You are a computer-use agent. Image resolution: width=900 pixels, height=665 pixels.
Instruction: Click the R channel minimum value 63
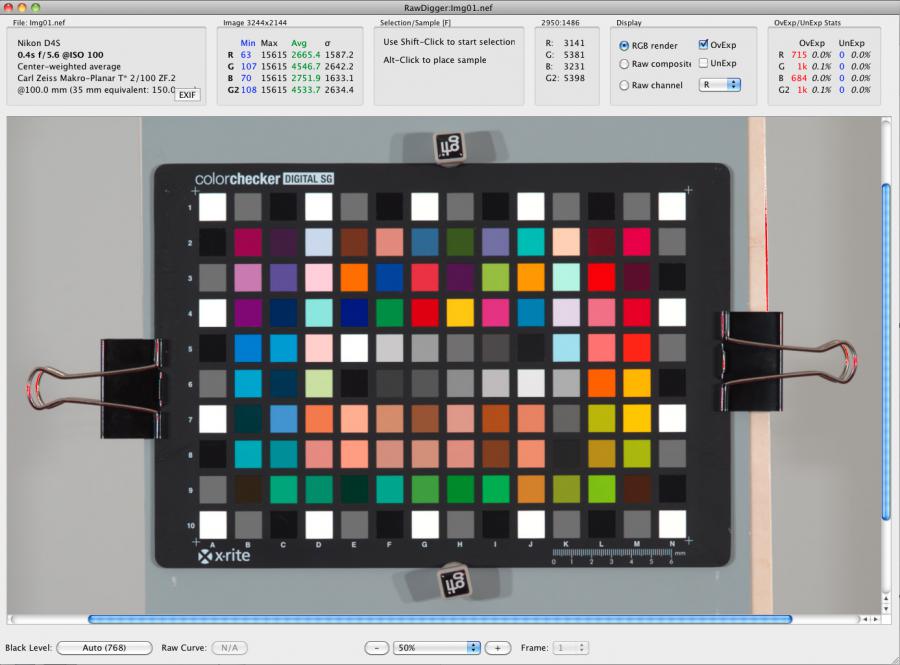pos(246,55)
